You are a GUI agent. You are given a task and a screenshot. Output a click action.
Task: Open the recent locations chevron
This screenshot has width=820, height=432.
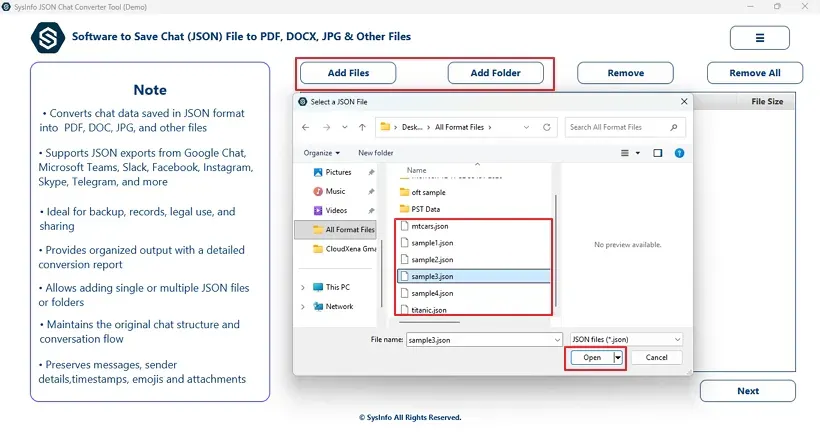click(x=345, y=127)
